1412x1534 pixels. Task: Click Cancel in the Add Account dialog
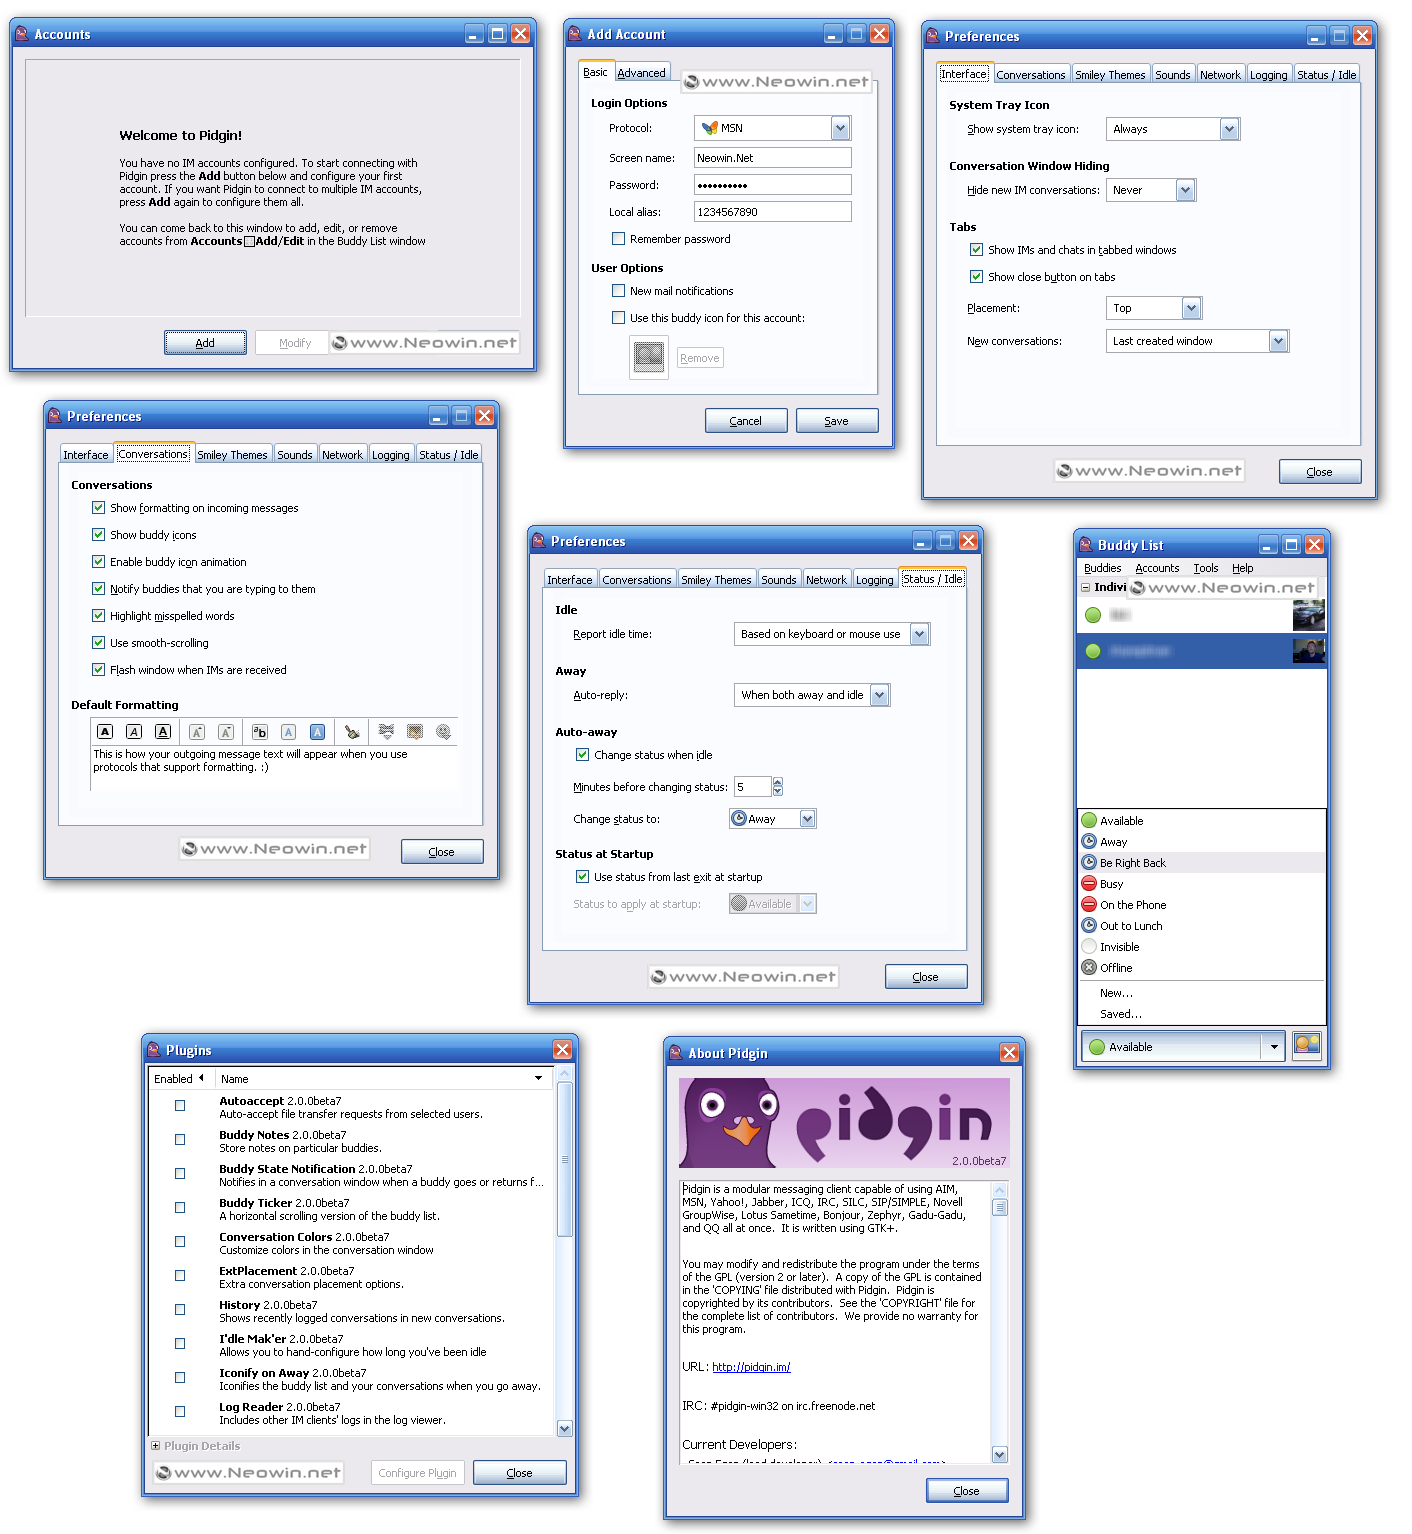(746, 421)
